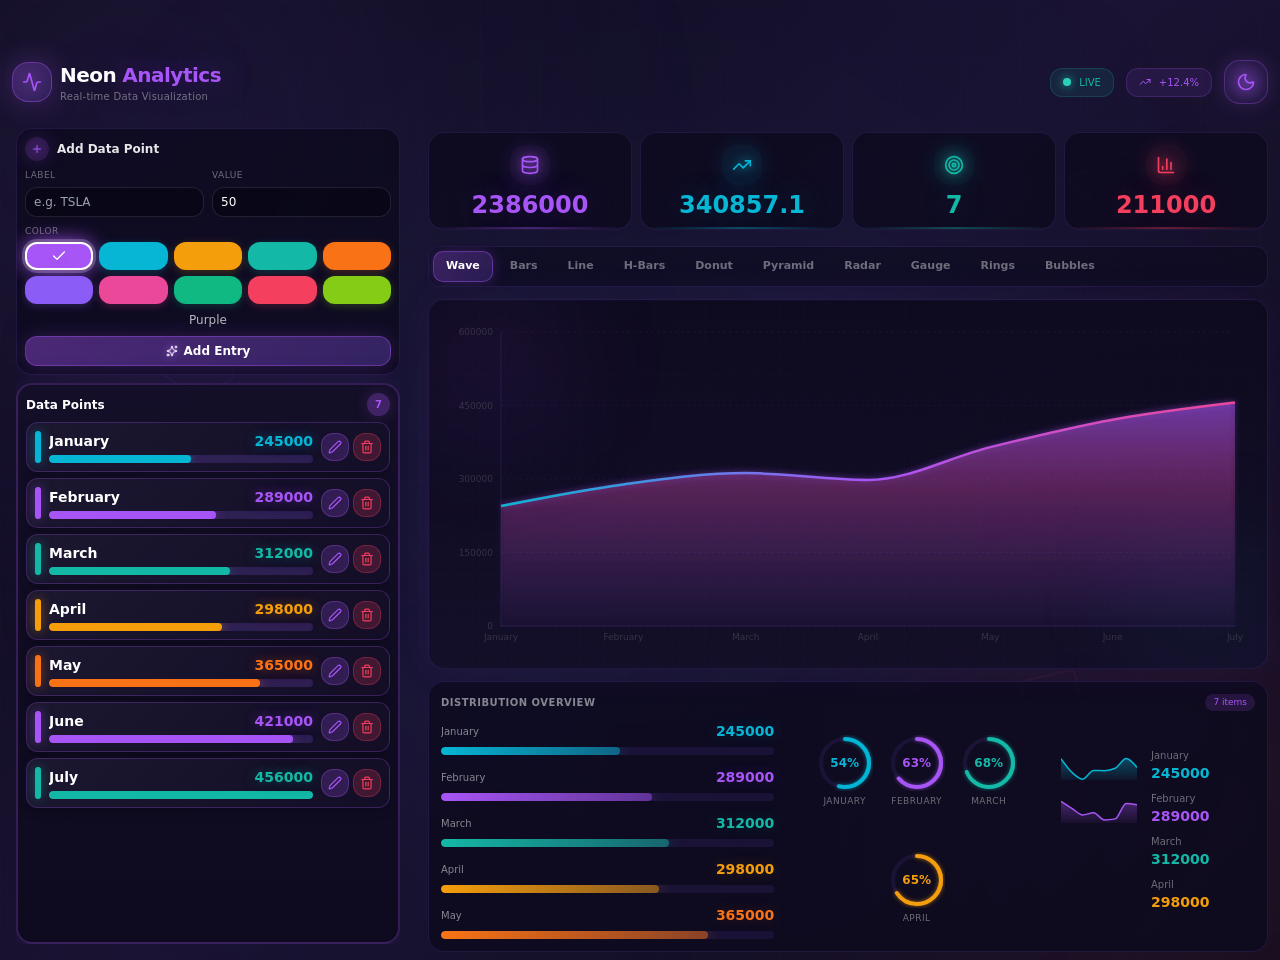Switch to the H-Bars chart tab
Screen dimensions: 1280x960
coord(645,266)
